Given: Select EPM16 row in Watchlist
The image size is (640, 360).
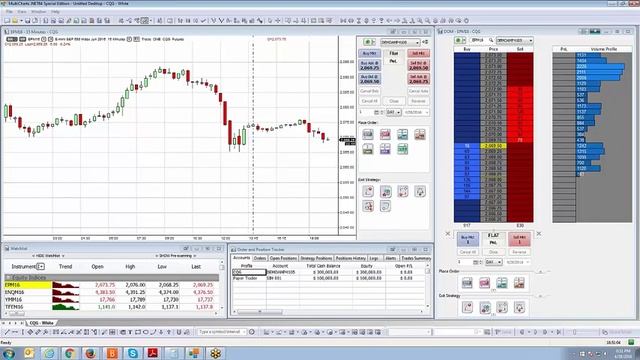Looking at the screenshot, I should 112,285.
